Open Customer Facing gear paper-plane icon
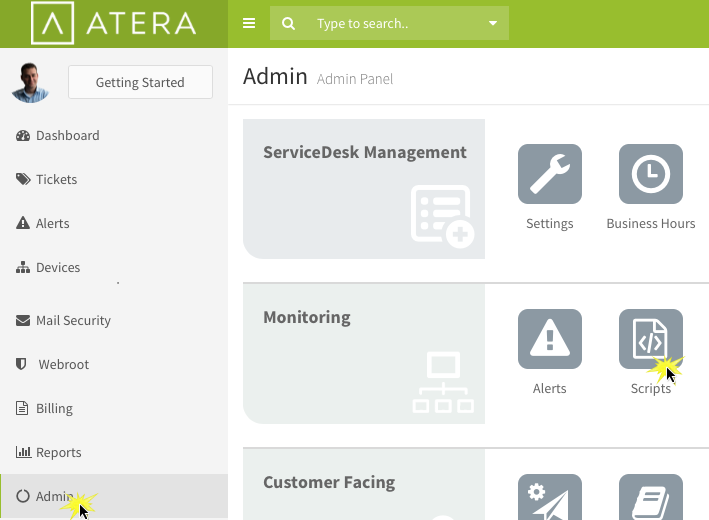The image size is (709, 520). point(549,497)
